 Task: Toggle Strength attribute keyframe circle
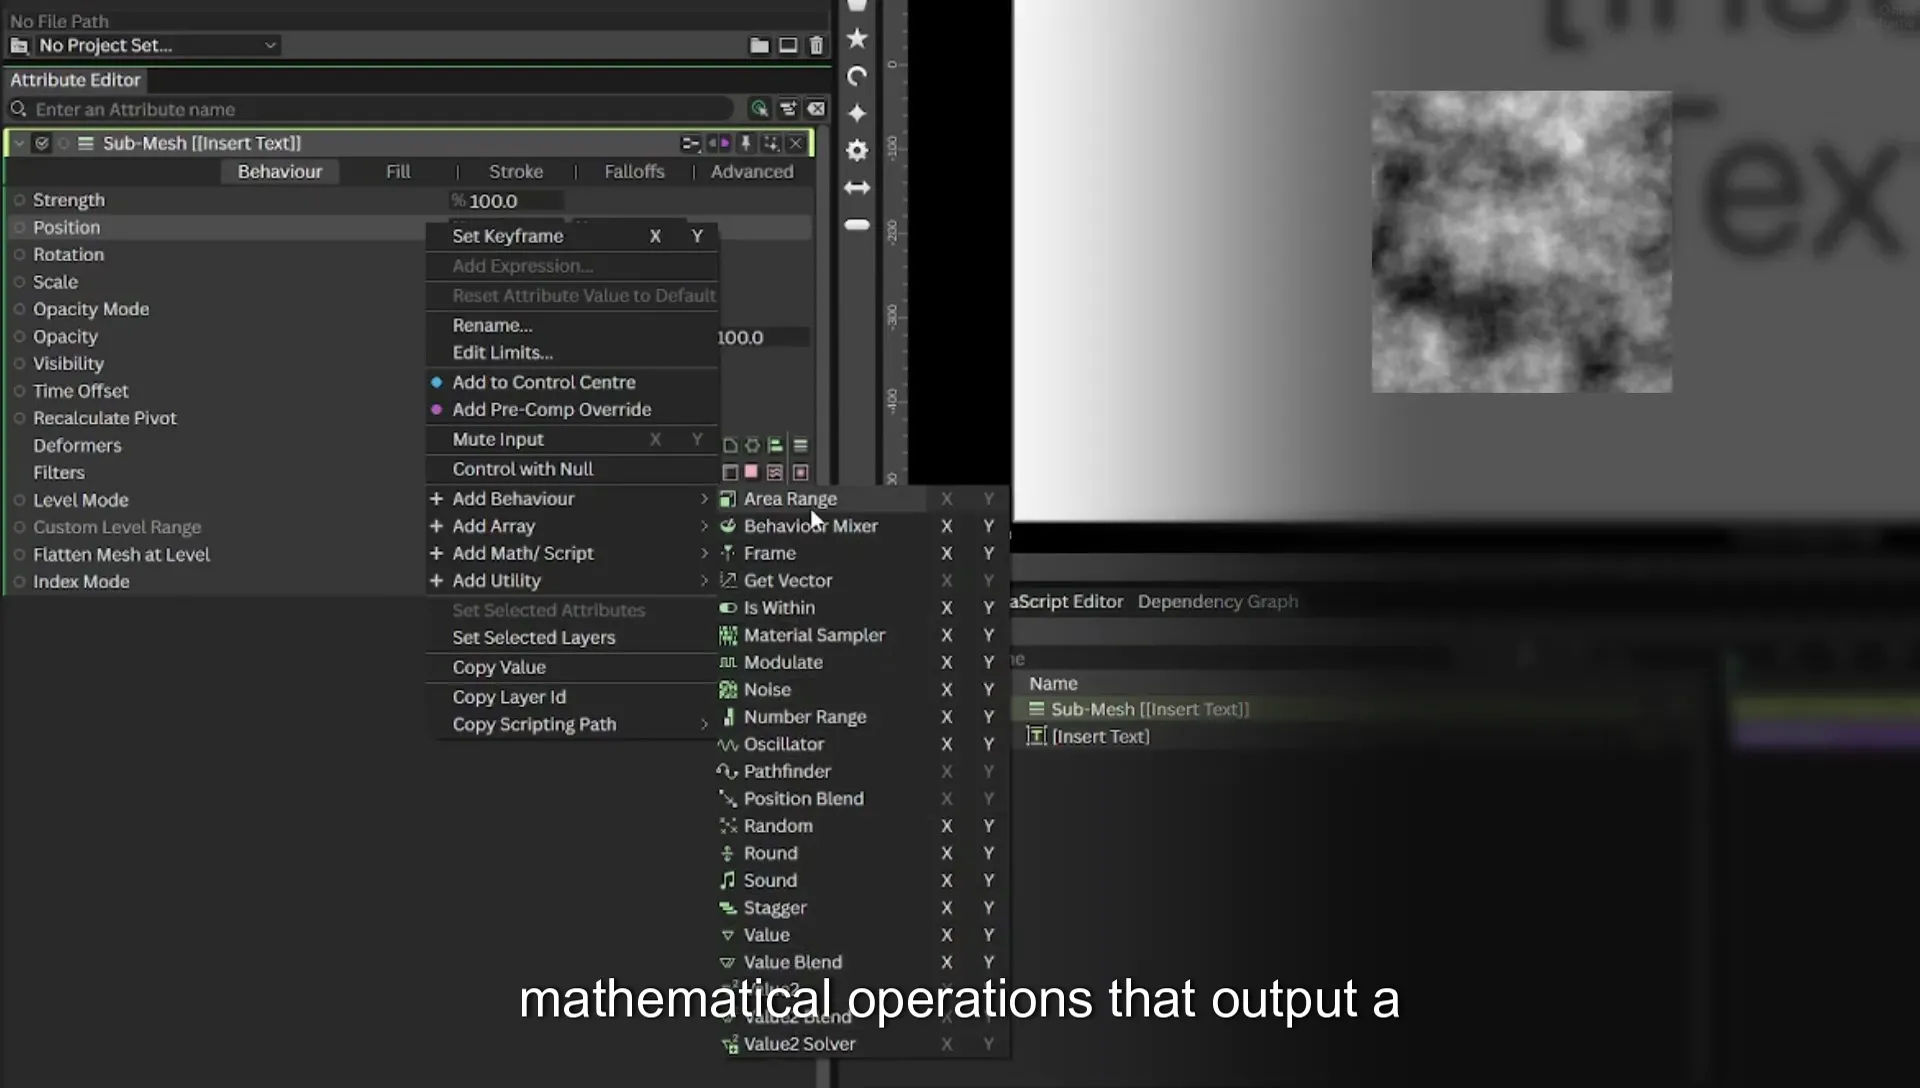[19, 200]
